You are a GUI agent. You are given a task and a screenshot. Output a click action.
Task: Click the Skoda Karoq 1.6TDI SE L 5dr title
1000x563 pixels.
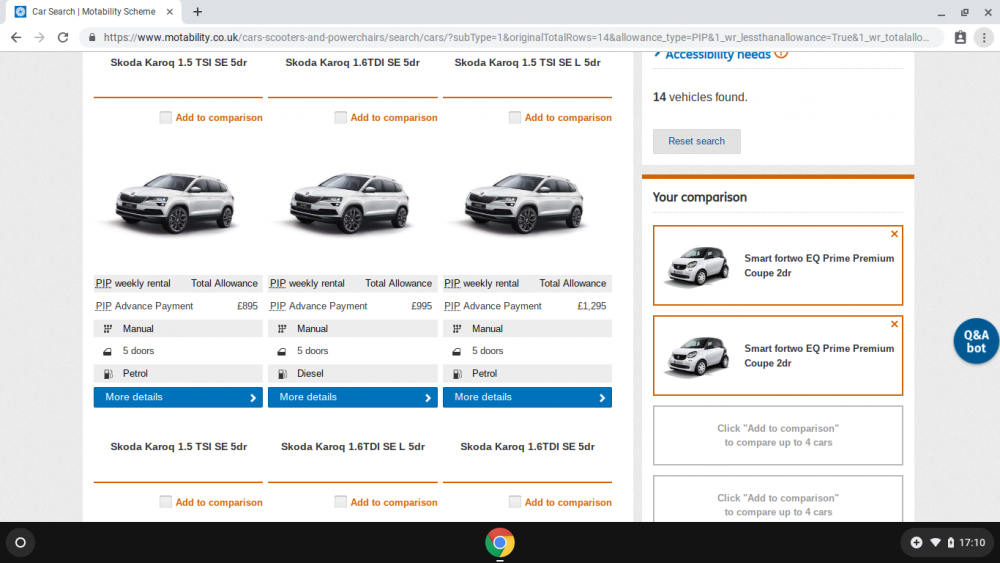353,447
